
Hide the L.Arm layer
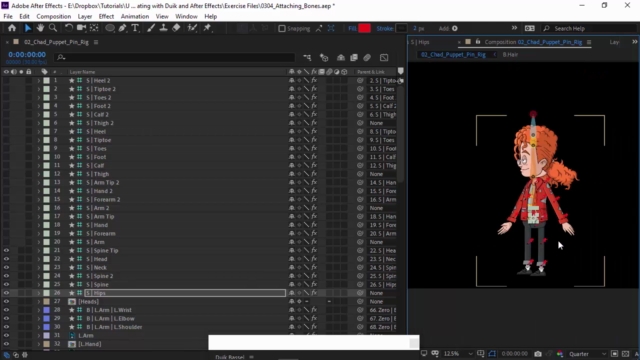coord(6,336)
